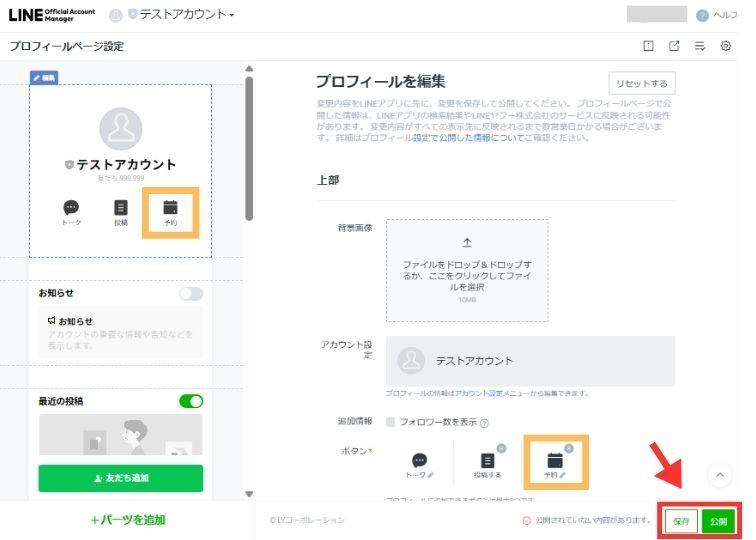Click the リセットする button
756x540 pixels.
(x=642, y=83)
